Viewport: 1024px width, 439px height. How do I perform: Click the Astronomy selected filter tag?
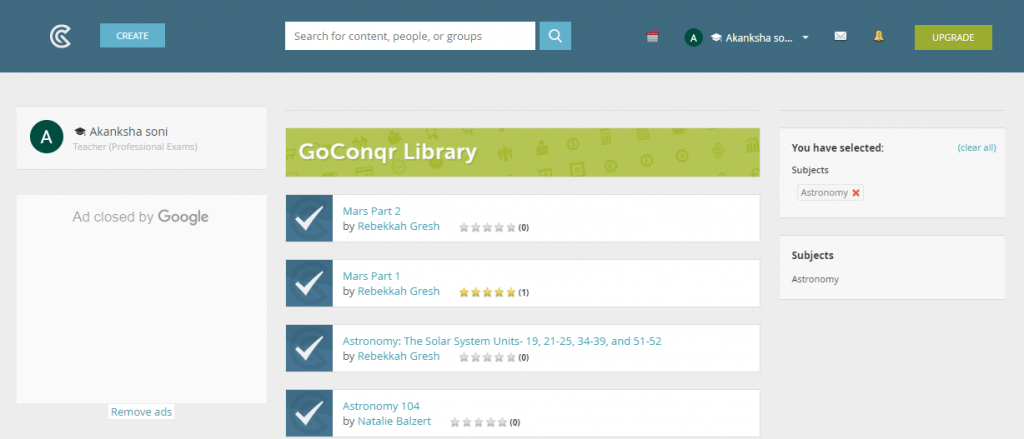point(830,193)
